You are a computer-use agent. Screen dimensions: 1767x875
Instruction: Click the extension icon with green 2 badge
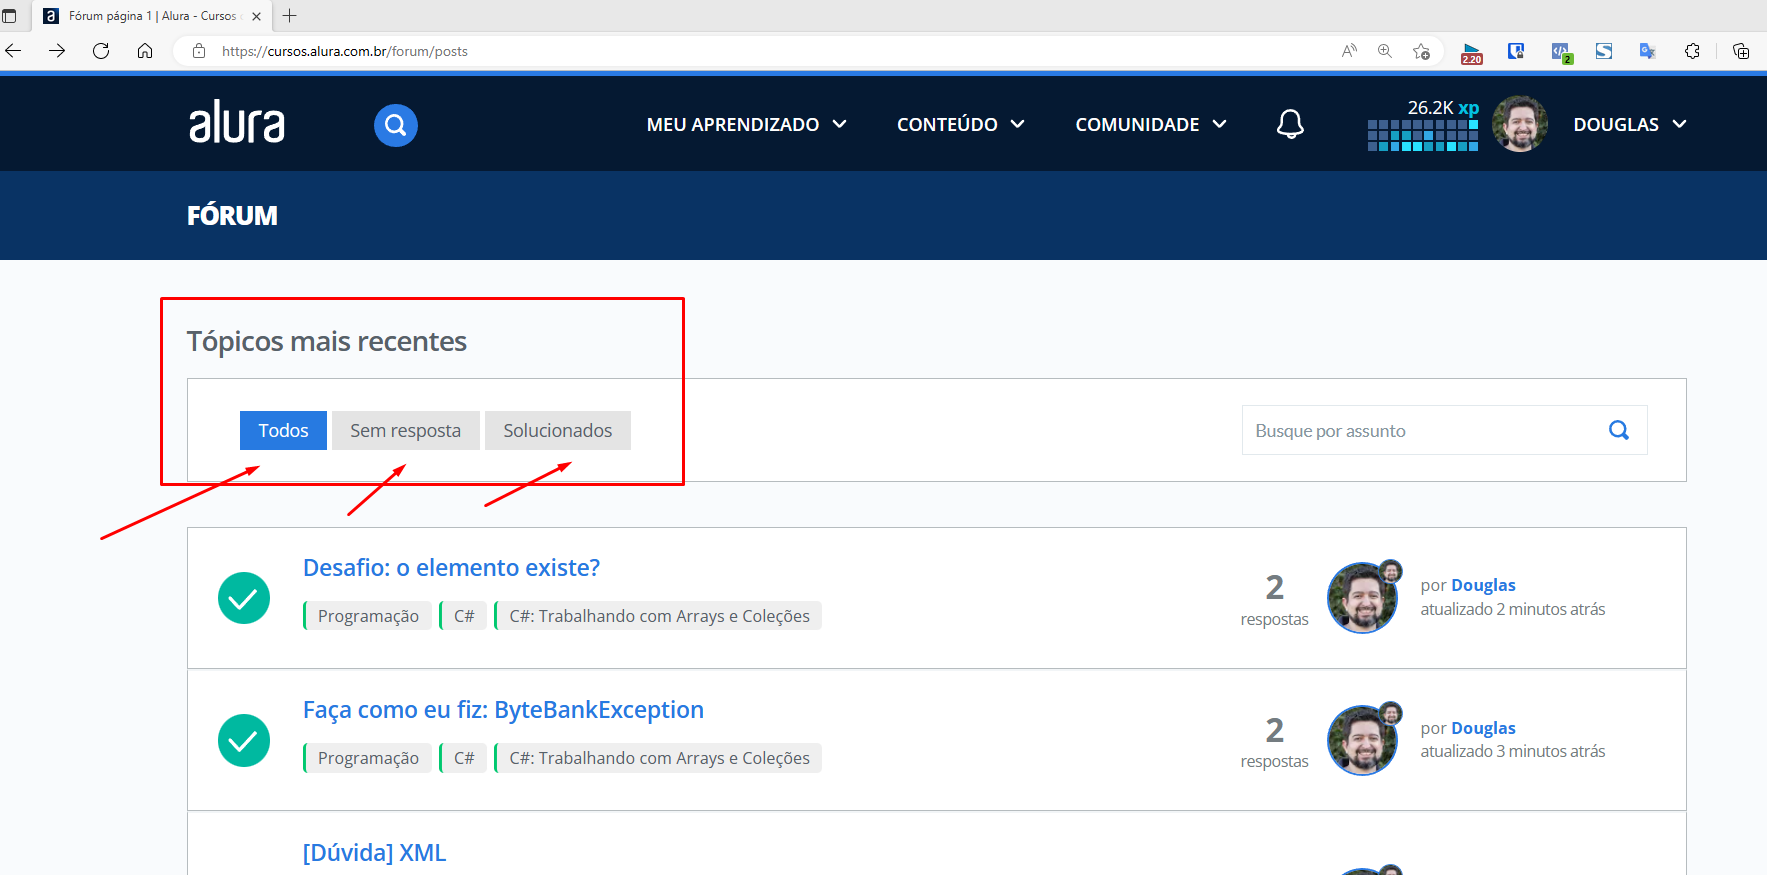coord(1561,52)
